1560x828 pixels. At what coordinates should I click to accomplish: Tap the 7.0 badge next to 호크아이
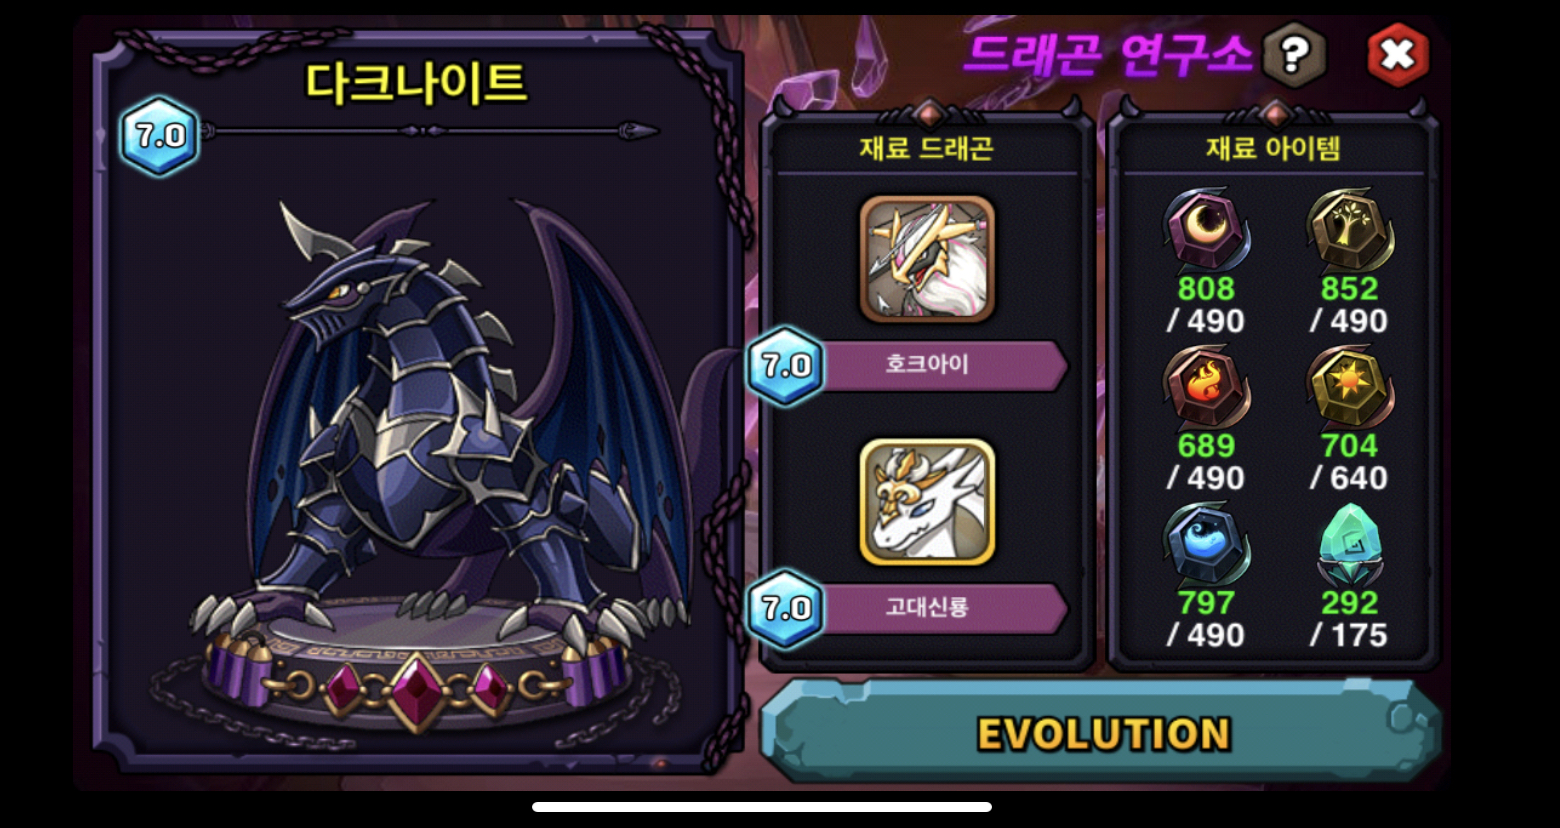(786, 366)
